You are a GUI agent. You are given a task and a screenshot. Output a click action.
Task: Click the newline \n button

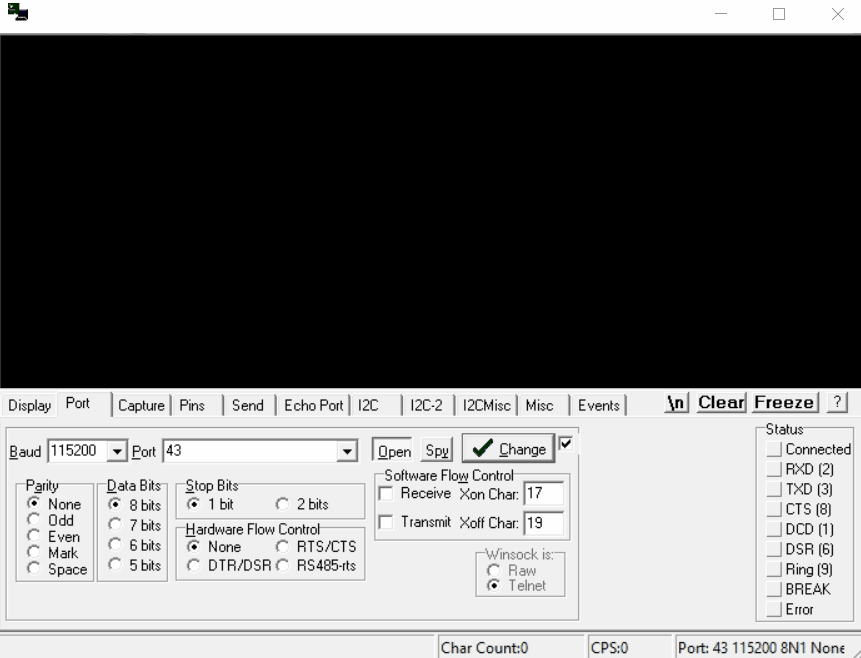679,403
